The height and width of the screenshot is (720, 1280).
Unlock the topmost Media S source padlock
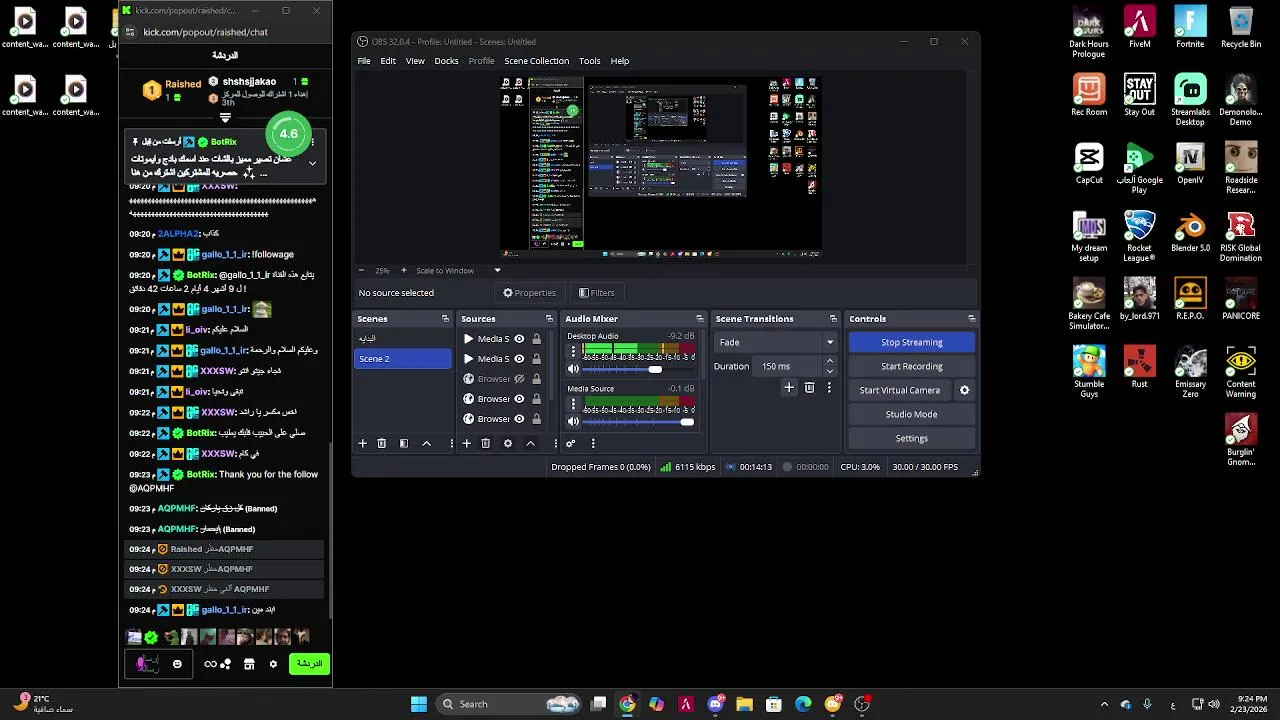[536, 339]
